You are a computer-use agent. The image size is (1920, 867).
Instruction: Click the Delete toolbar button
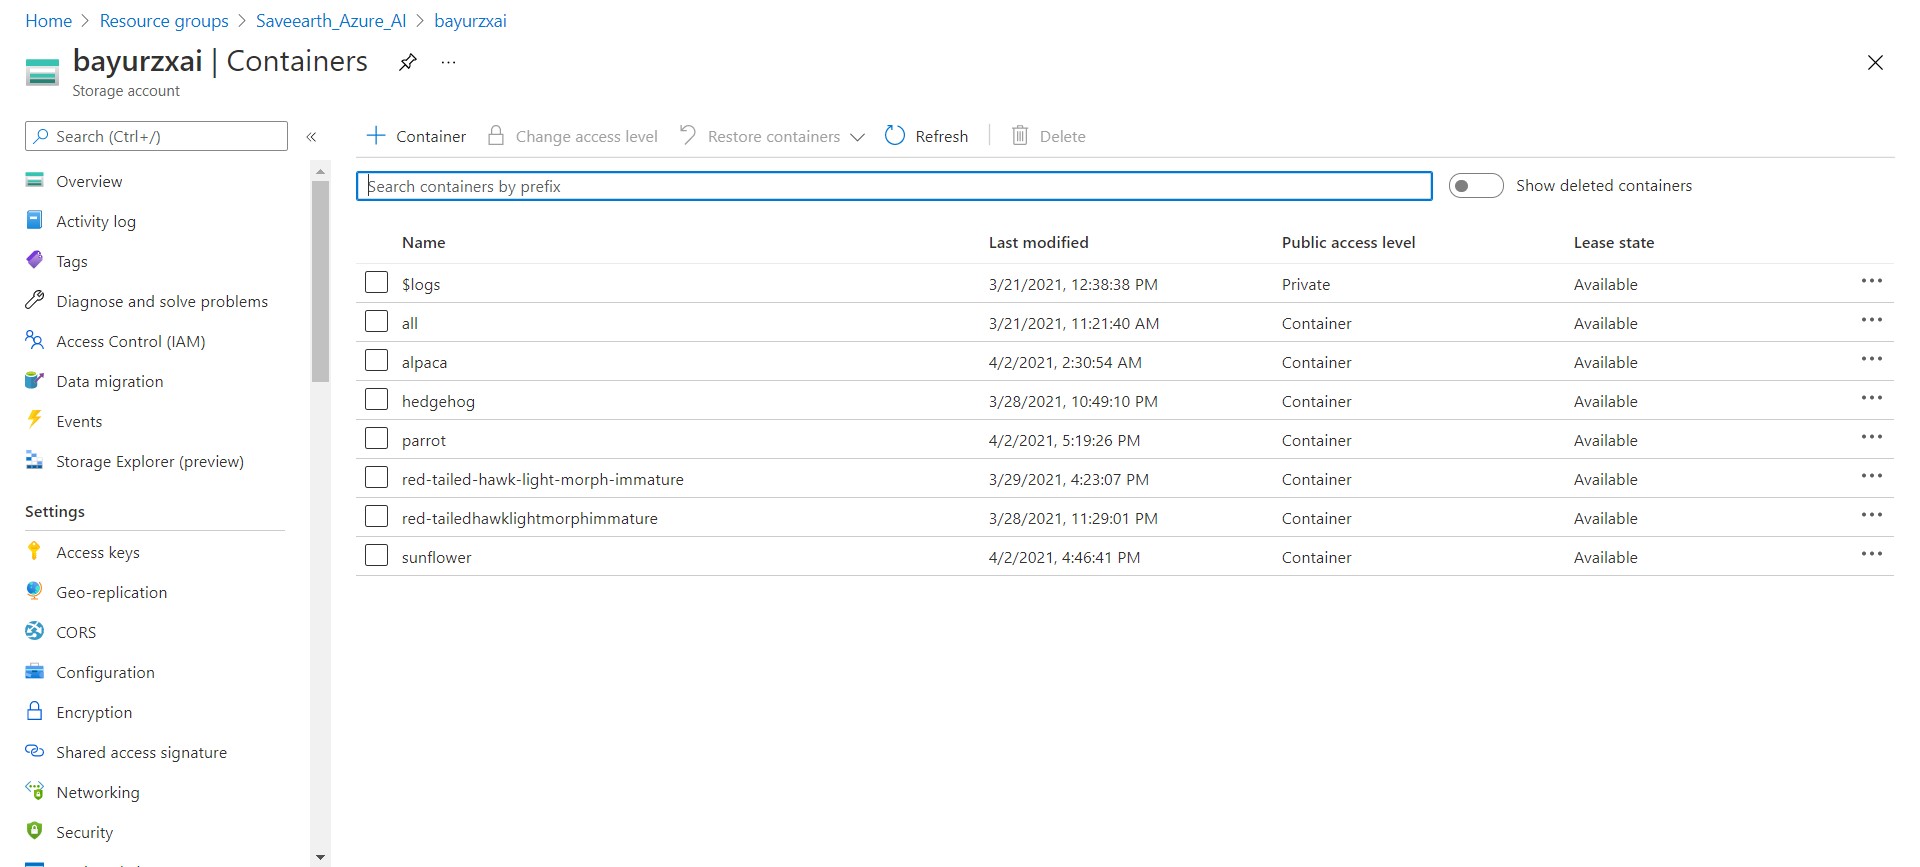[1048, 136]
